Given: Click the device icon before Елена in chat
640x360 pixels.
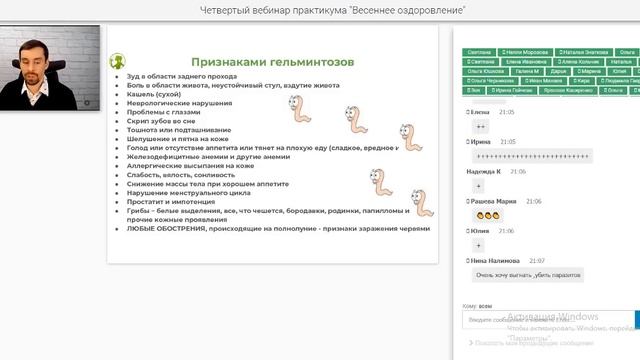Looking at the screenshot, I should pyautogui.click(x=468, y=112).
